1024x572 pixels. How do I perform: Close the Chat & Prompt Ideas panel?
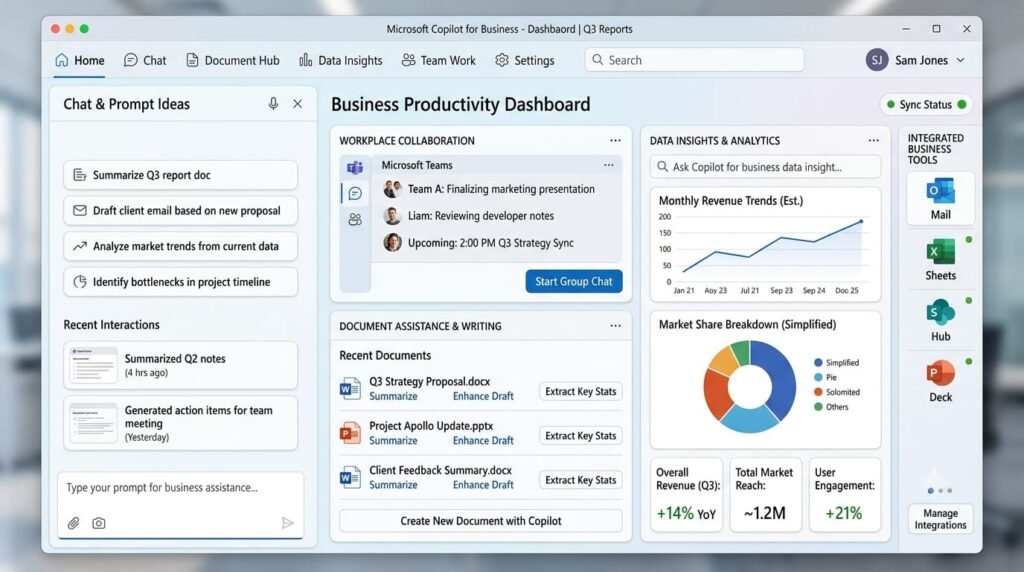(297, 104)
